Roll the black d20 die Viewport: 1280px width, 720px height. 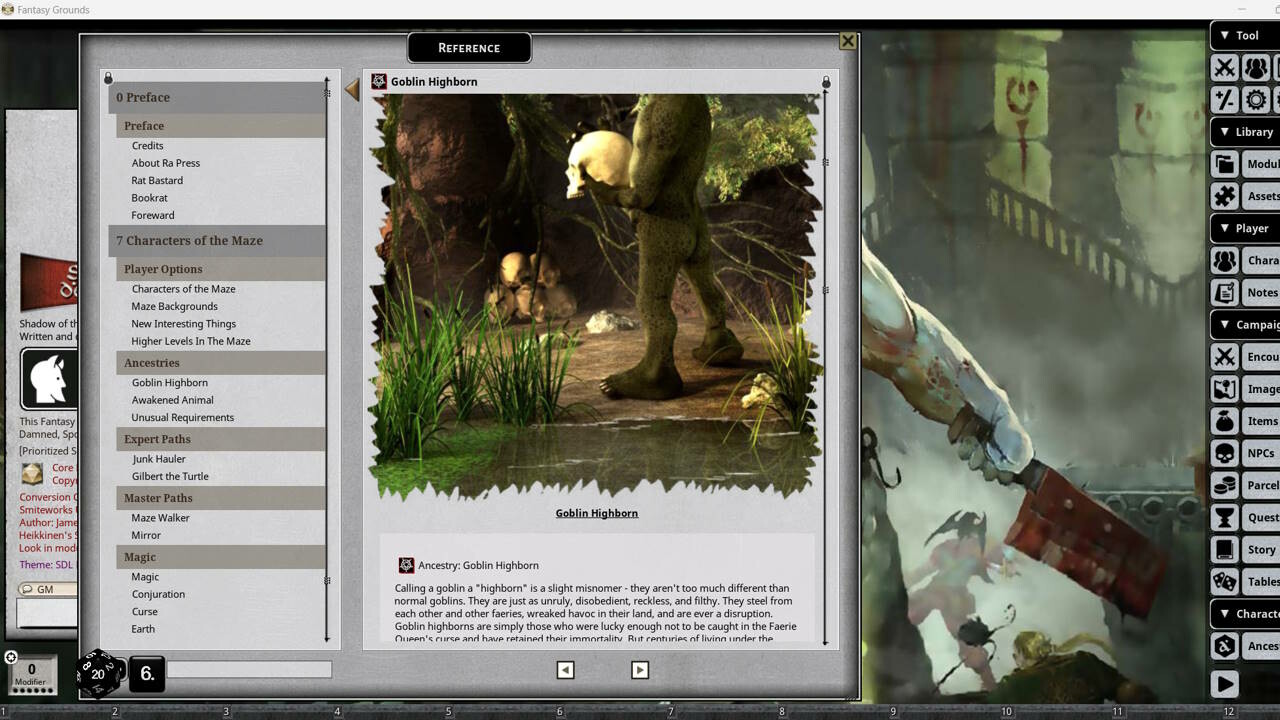click(x=97, y=673)
